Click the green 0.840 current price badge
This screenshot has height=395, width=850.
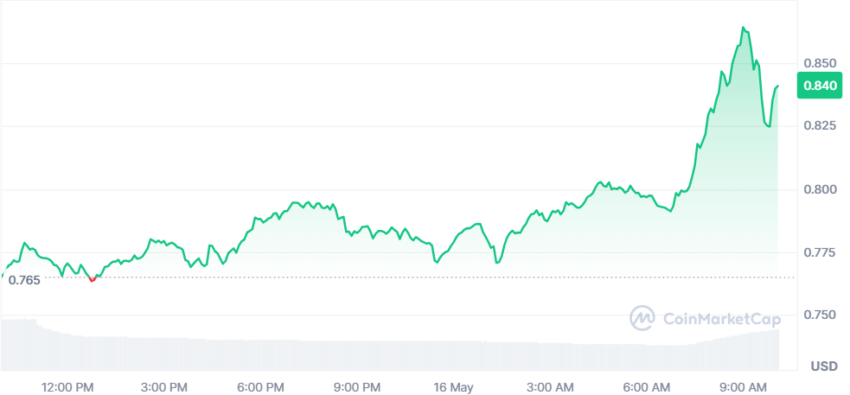point(820,86)
